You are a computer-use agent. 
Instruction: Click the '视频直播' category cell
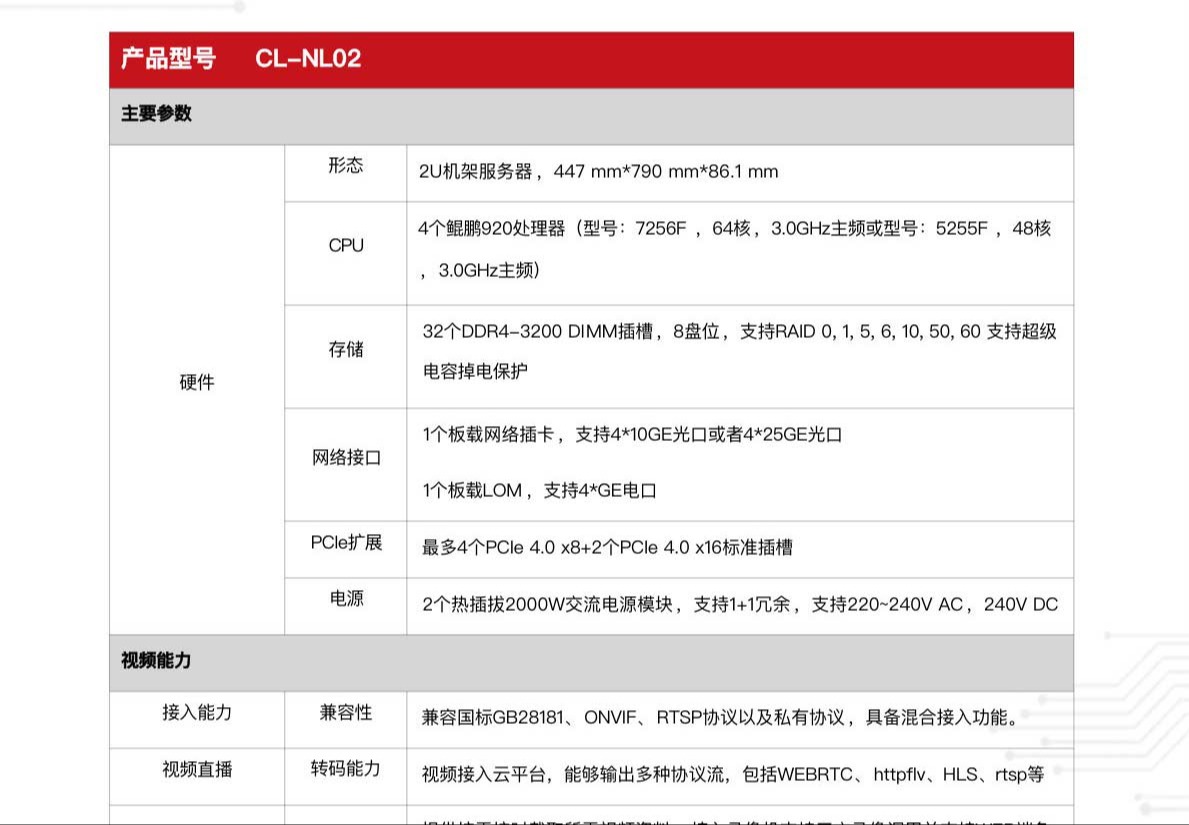tap(197, 776)
